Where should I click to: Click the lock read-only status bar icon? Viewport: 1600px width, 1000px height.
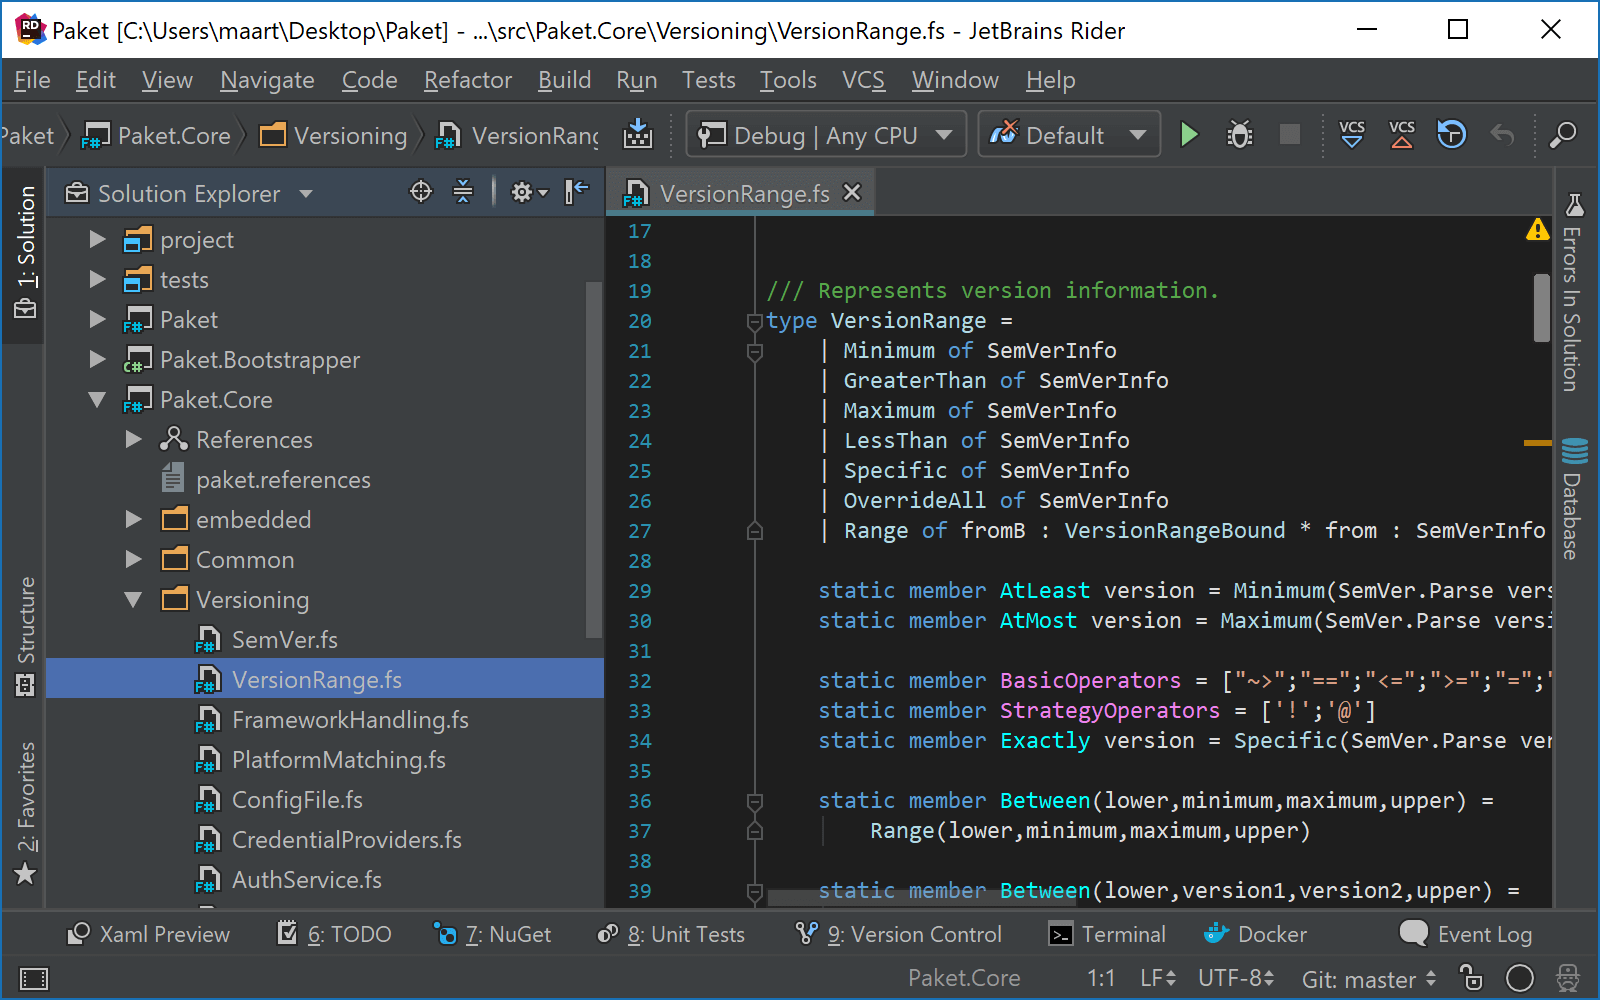pos(1471,977)
